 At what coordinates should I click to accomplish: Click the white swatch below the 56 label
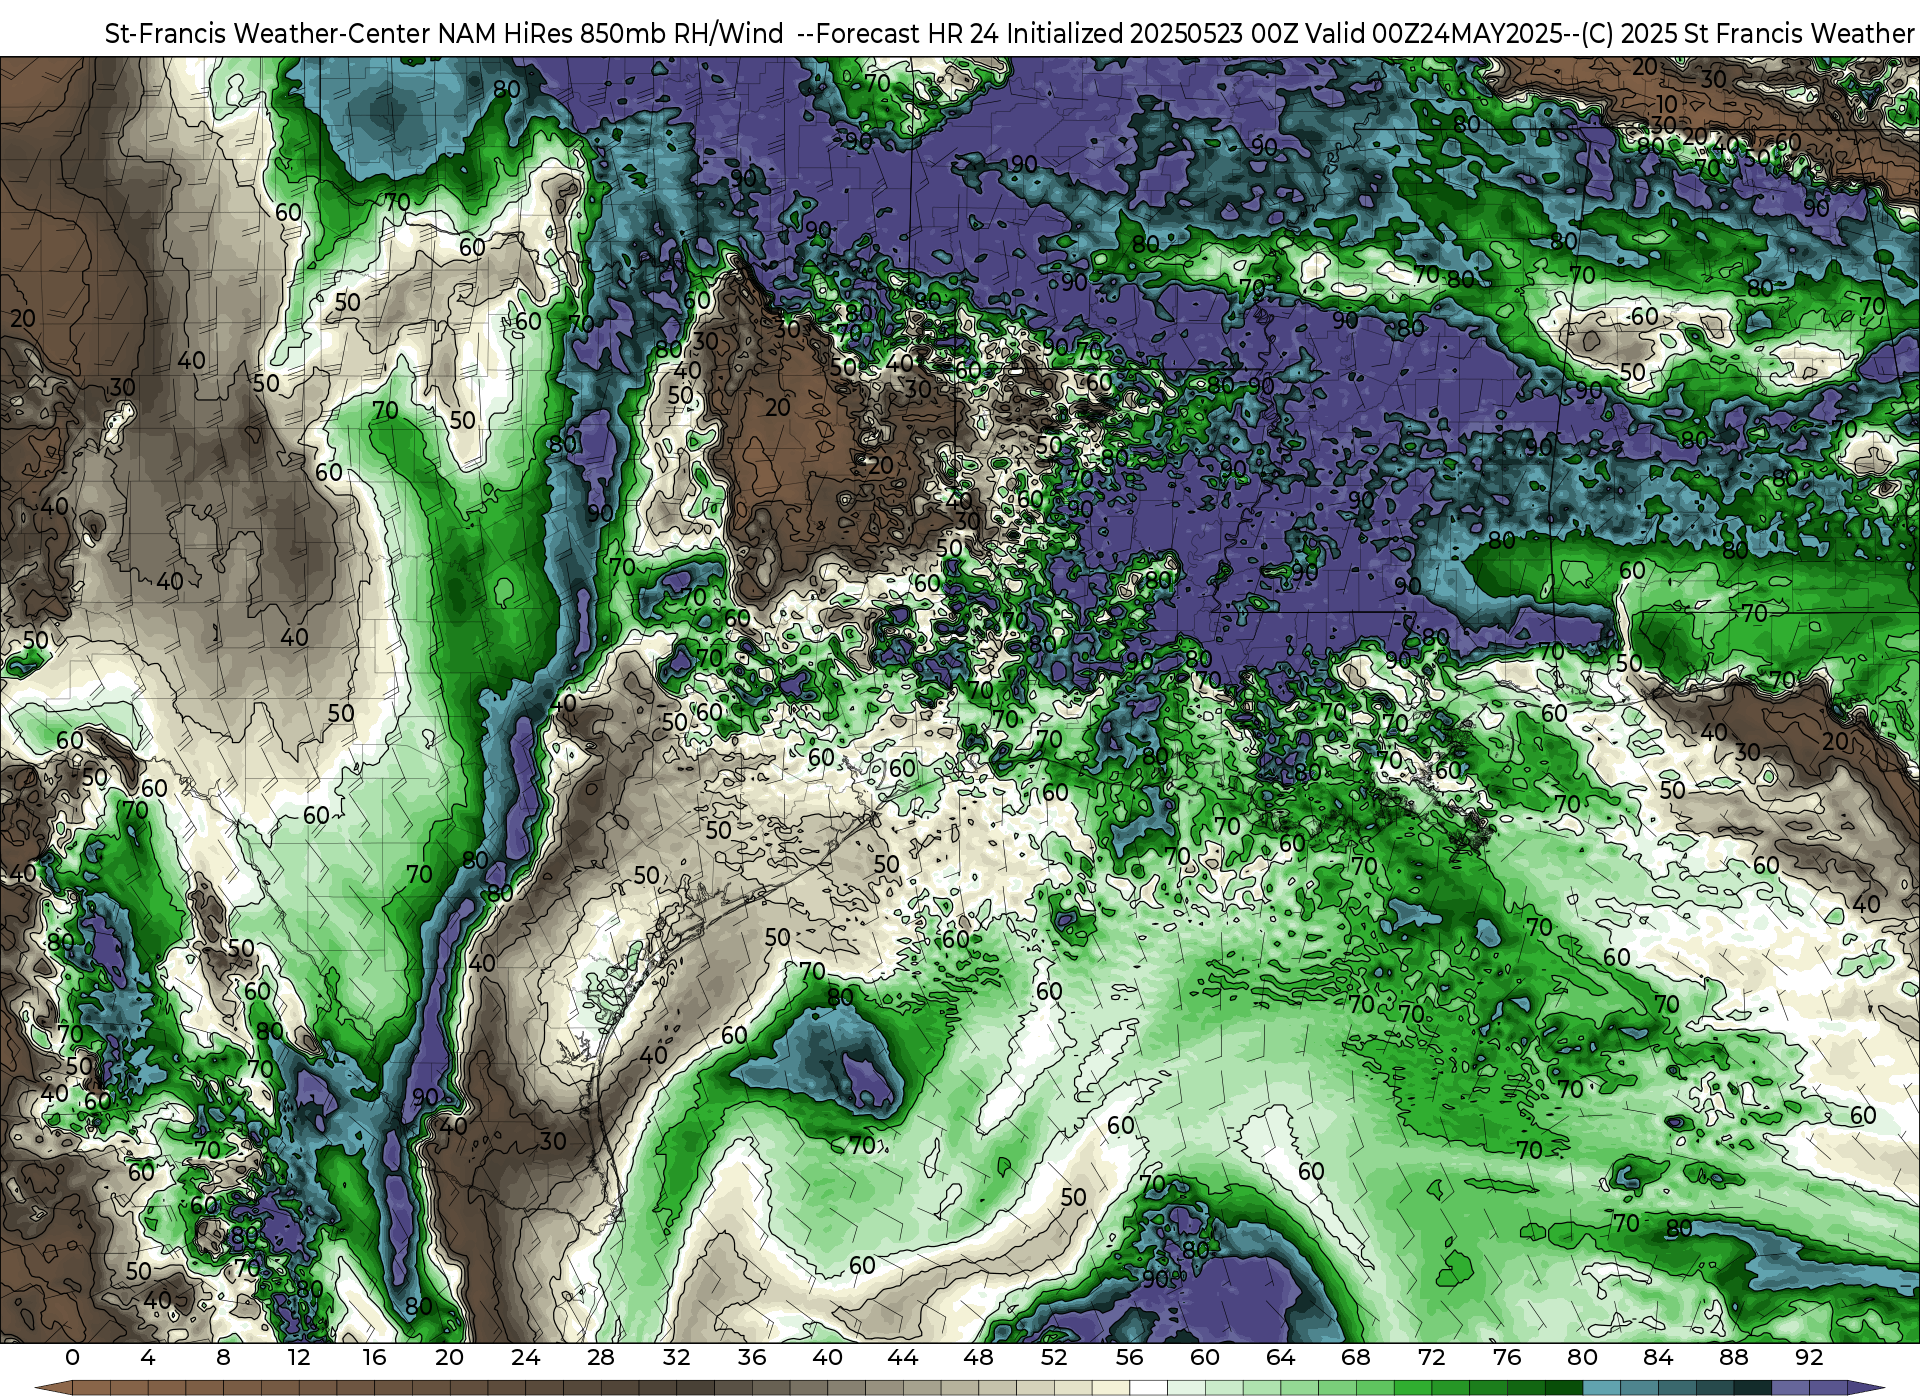(x=1149, y=1388)
